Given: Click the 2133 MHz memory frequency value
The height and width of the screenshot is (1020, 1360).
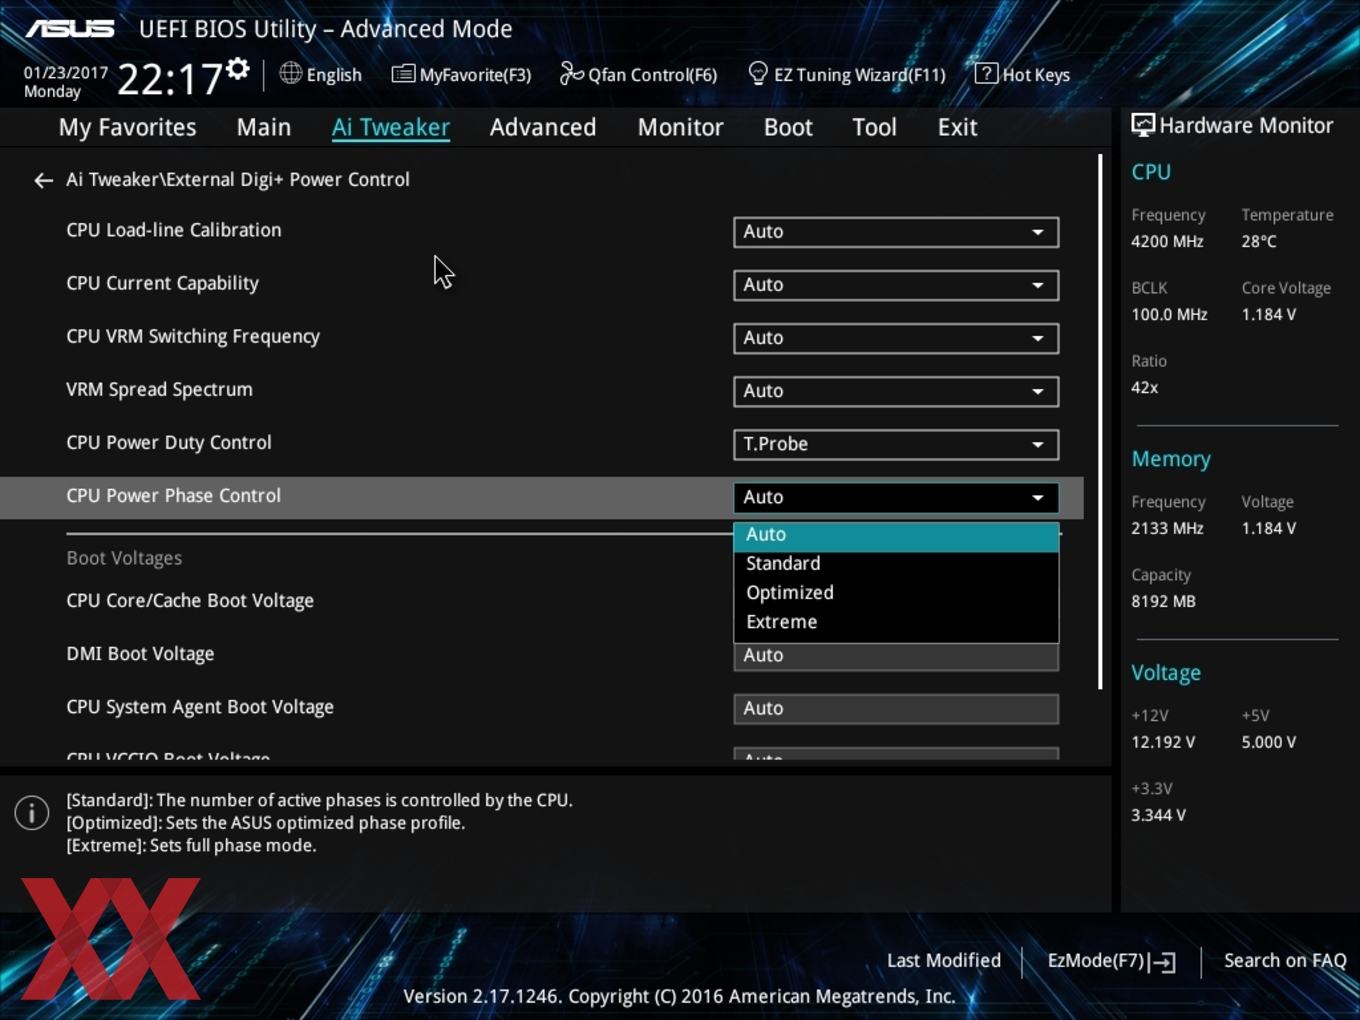Looking at the screenshot, I should click(1167, 529).
